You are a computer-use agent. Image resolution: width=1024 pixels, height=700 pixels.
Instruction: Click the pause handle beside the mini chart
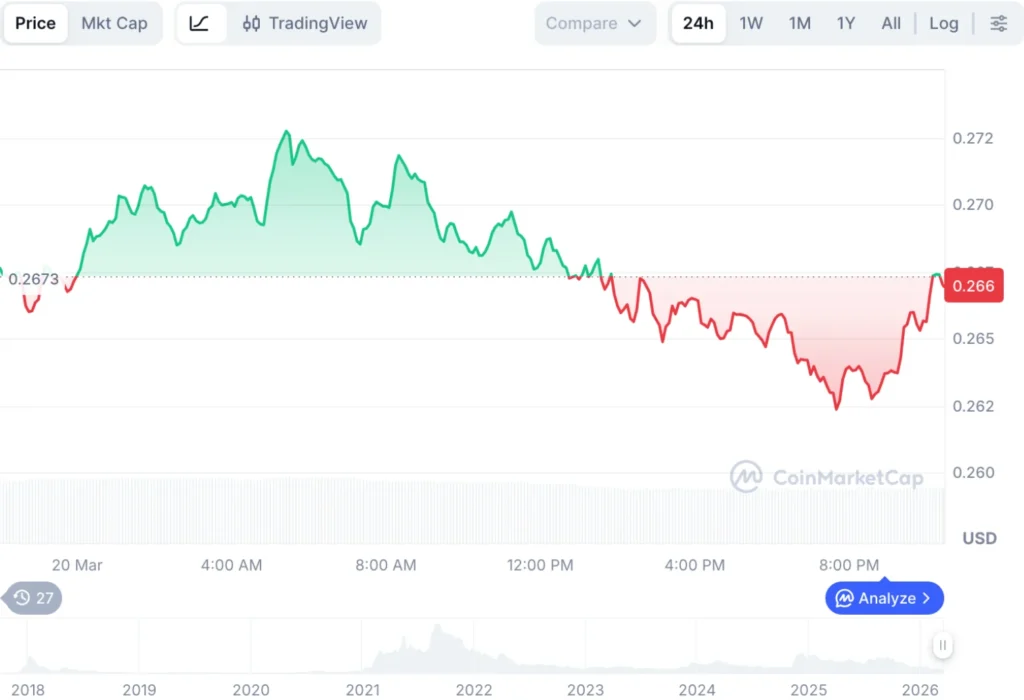pyautogui.click(x=941, y=647)
